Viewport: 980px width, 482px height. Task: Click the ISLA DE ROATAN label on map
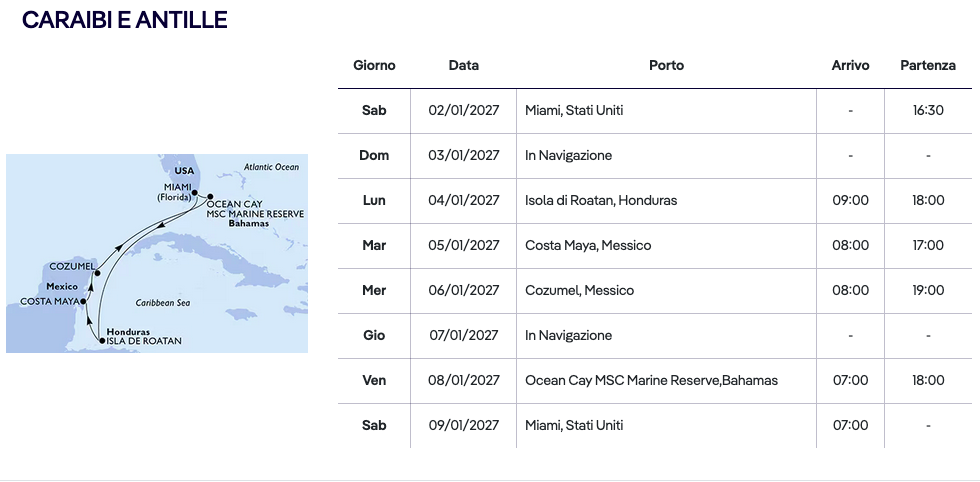(x=144, y=341)
